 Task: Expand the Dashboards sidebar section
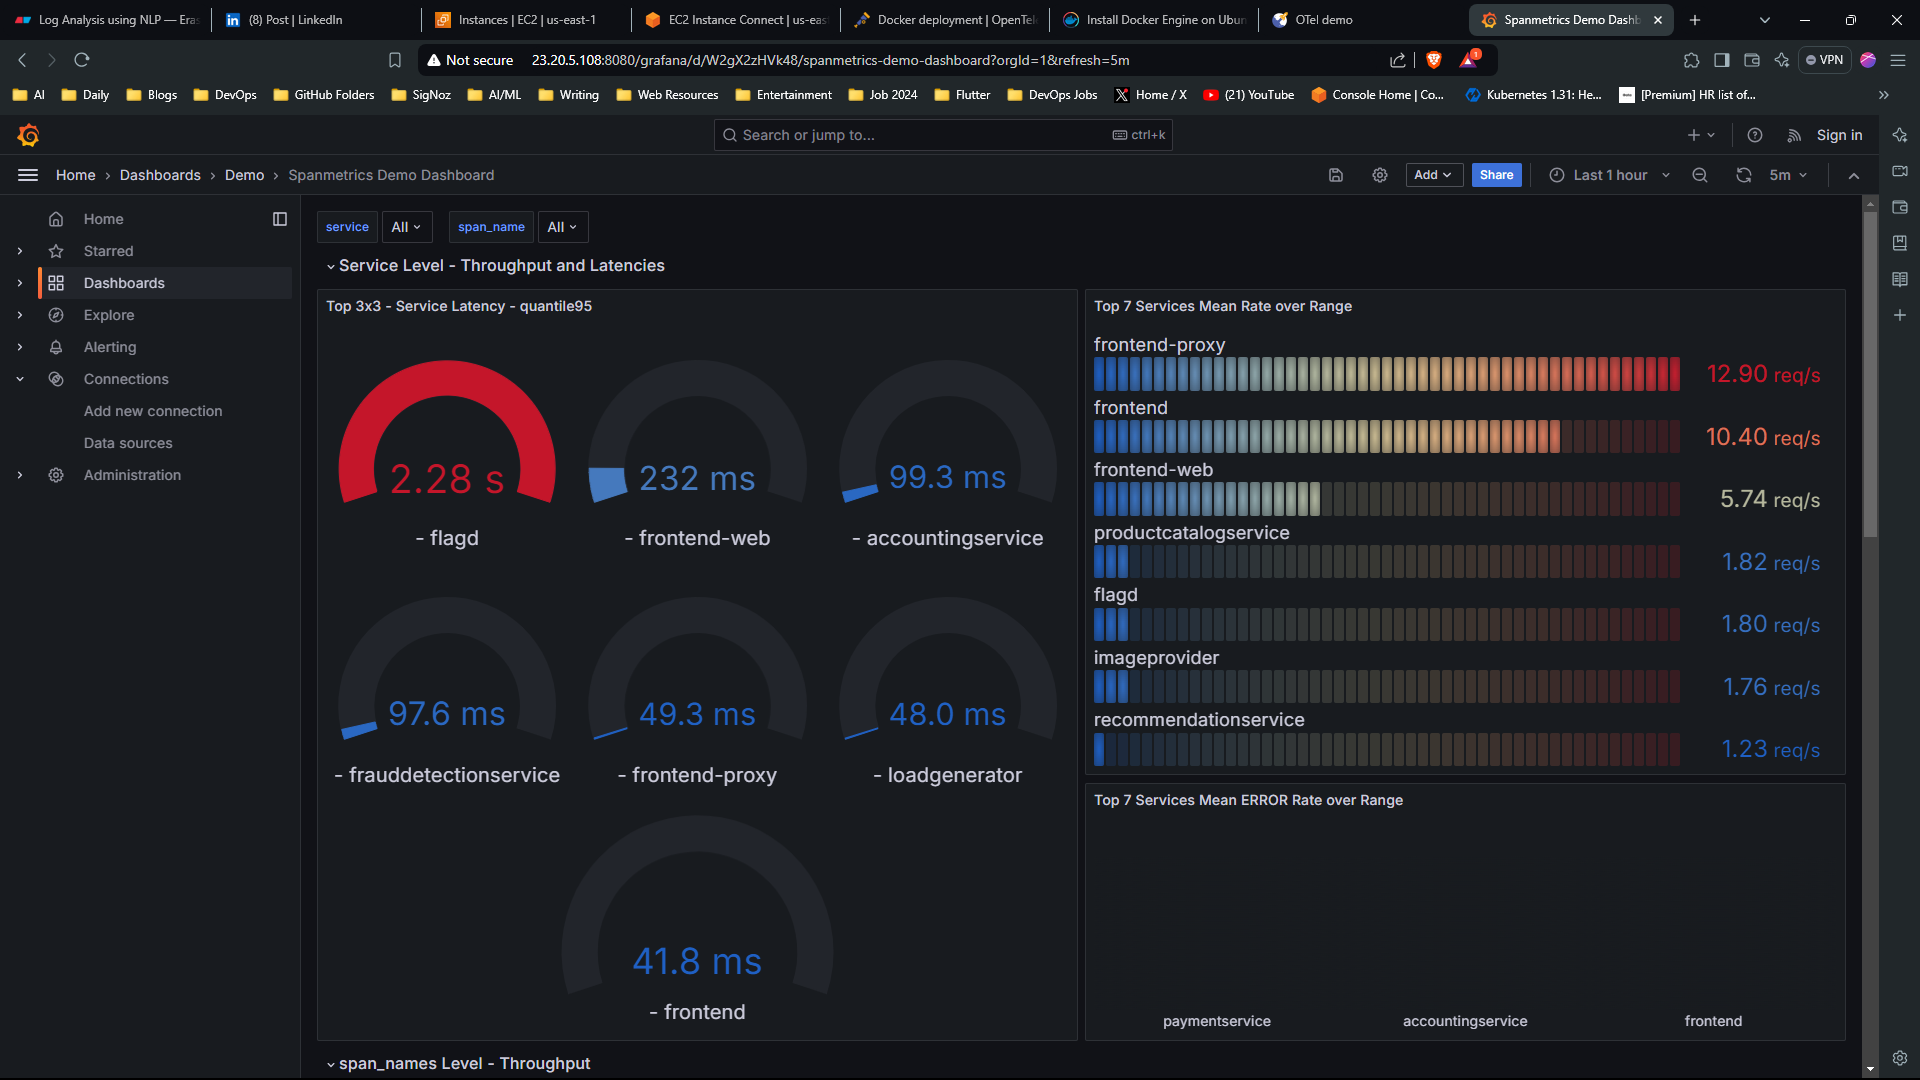point(20,283)
